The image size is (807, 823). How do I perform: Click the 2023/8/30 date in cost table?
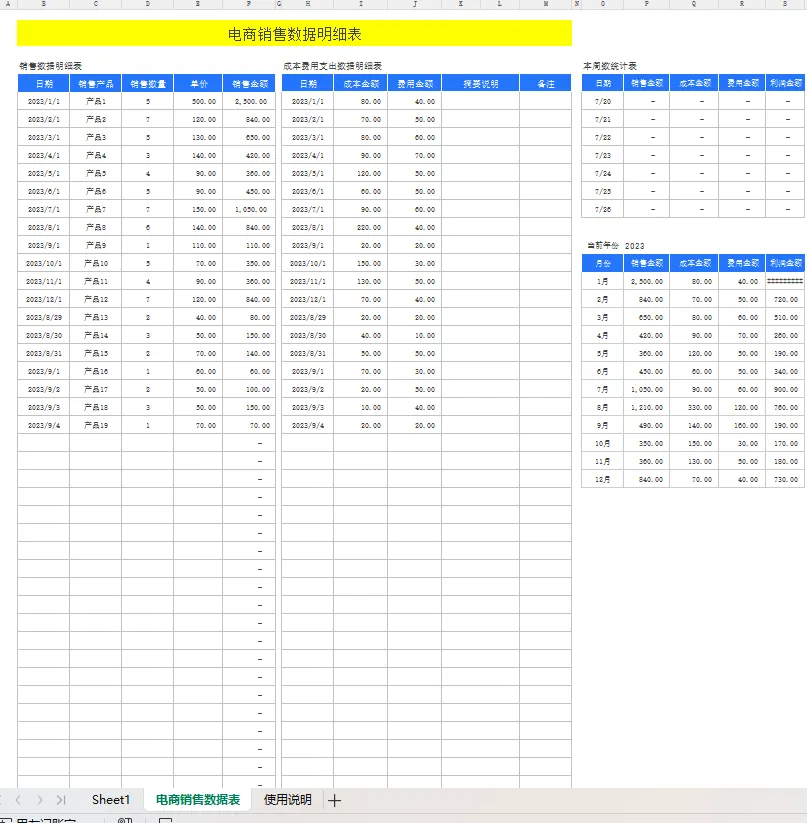point(307,335)
